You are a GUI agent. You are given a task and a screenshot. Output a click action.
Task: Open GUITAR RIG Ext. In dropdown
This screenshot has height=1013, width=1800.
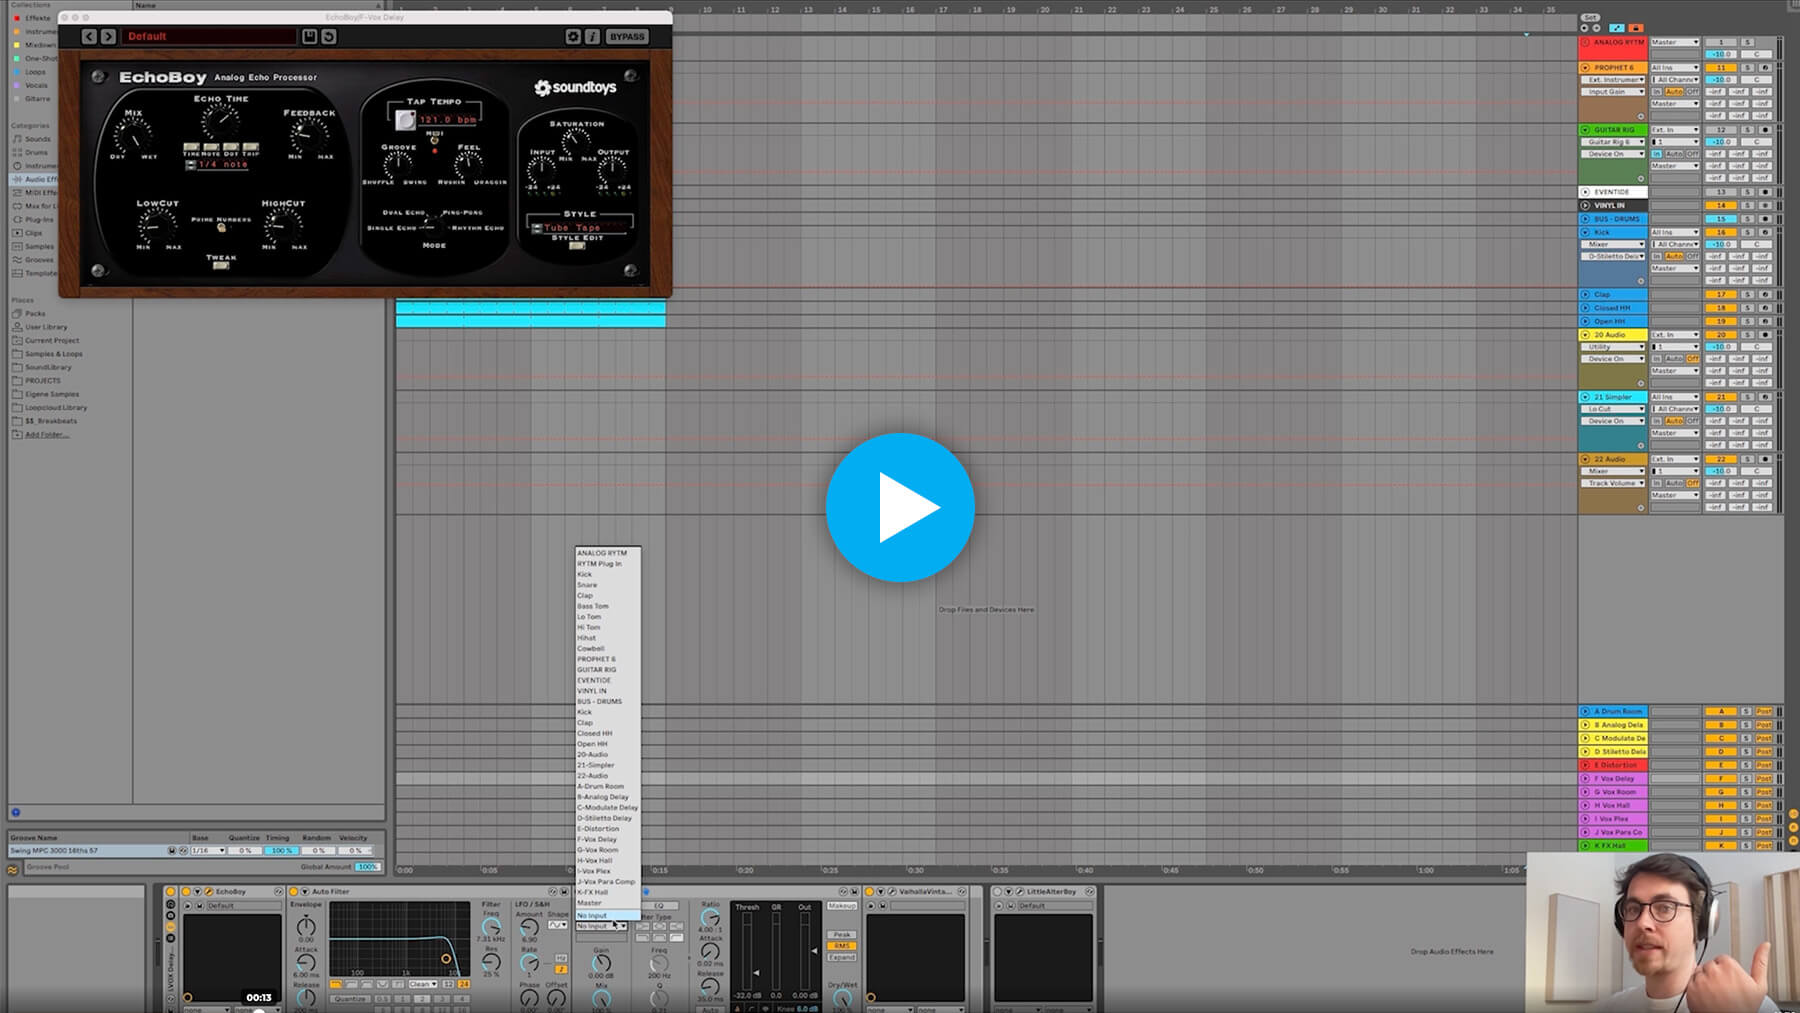tap(1675, 129)
